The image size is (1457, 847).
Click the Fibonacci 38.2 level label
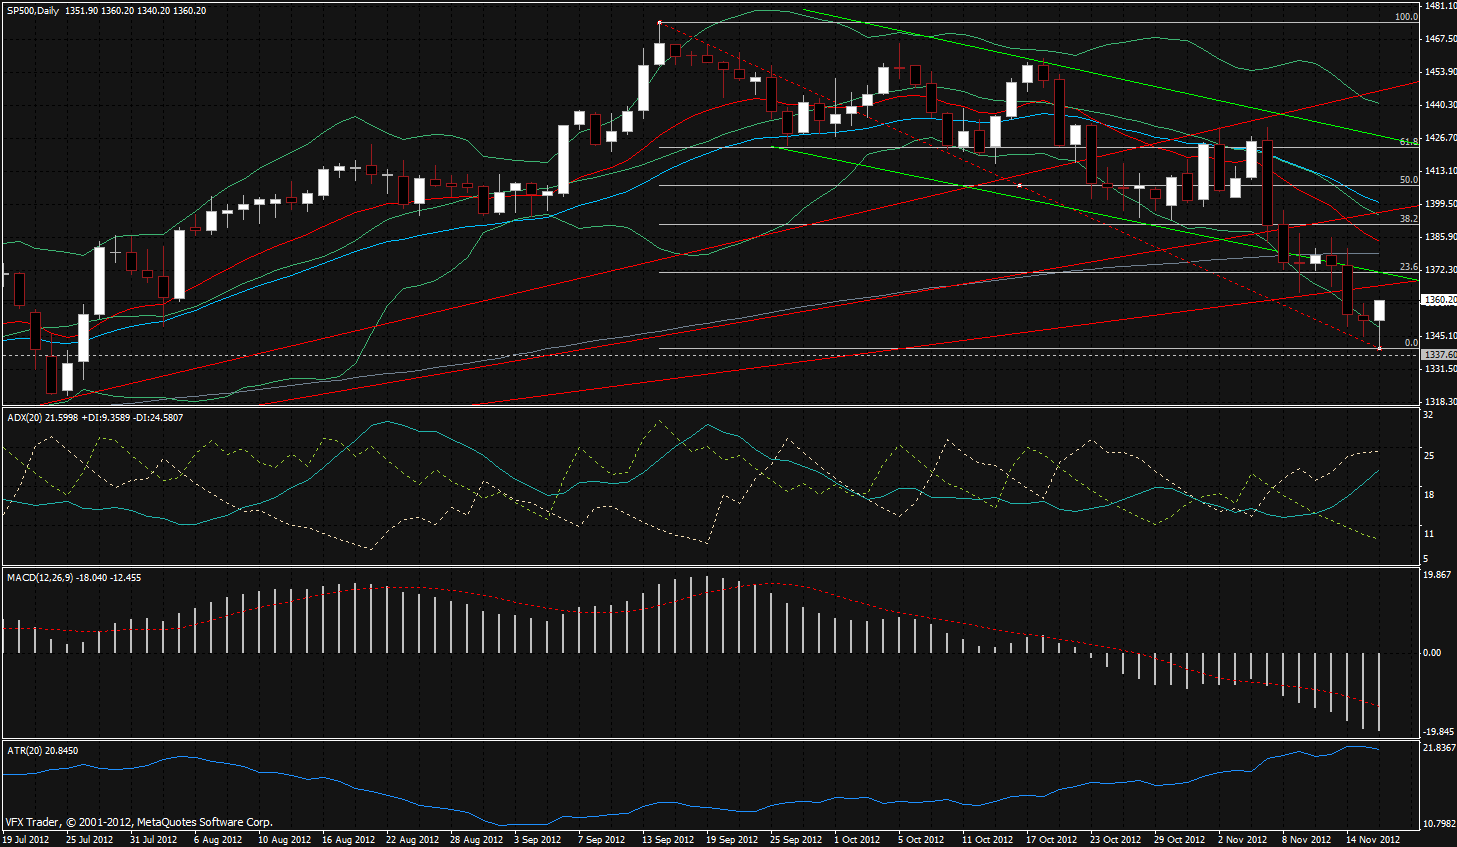1408,219
